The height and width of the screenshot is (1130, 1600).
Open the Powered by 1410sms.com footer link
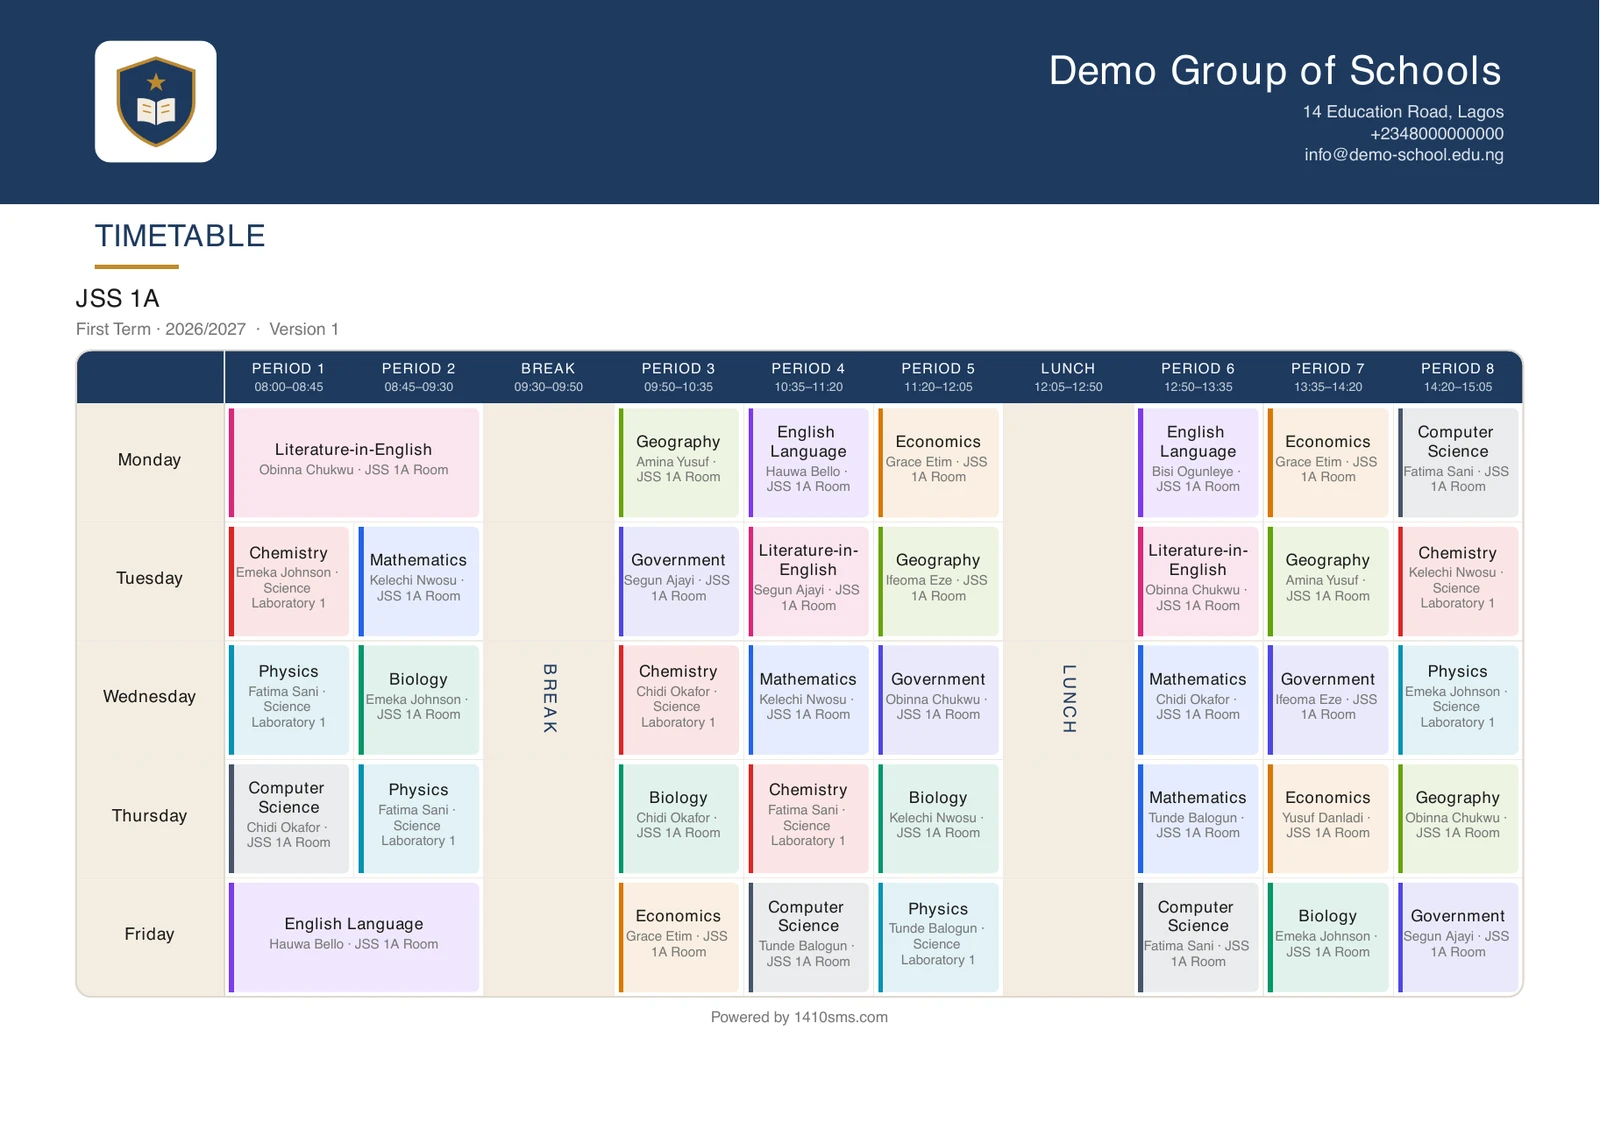(799, 1017)
